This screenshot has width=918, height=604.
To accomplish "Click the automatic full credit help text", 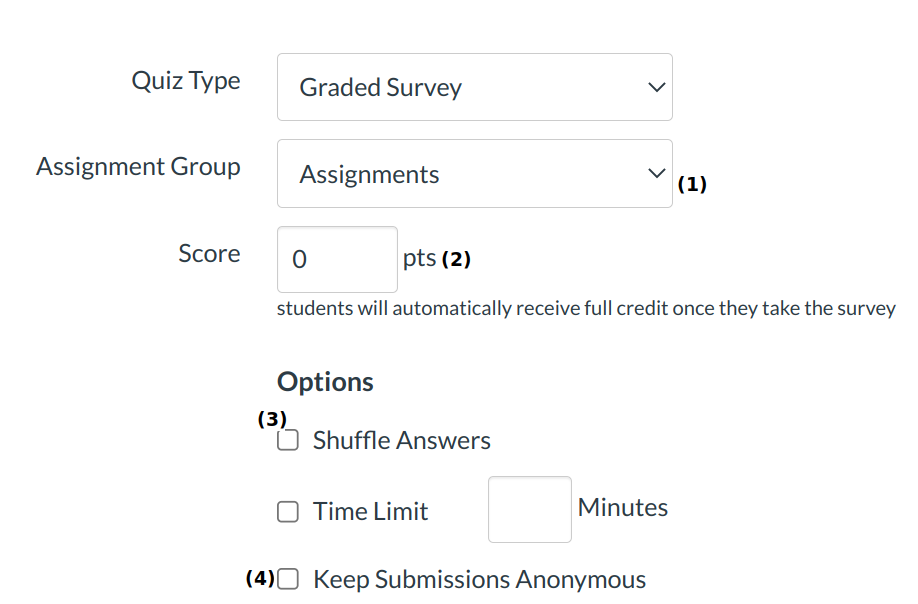I will [x=585, y=309].
